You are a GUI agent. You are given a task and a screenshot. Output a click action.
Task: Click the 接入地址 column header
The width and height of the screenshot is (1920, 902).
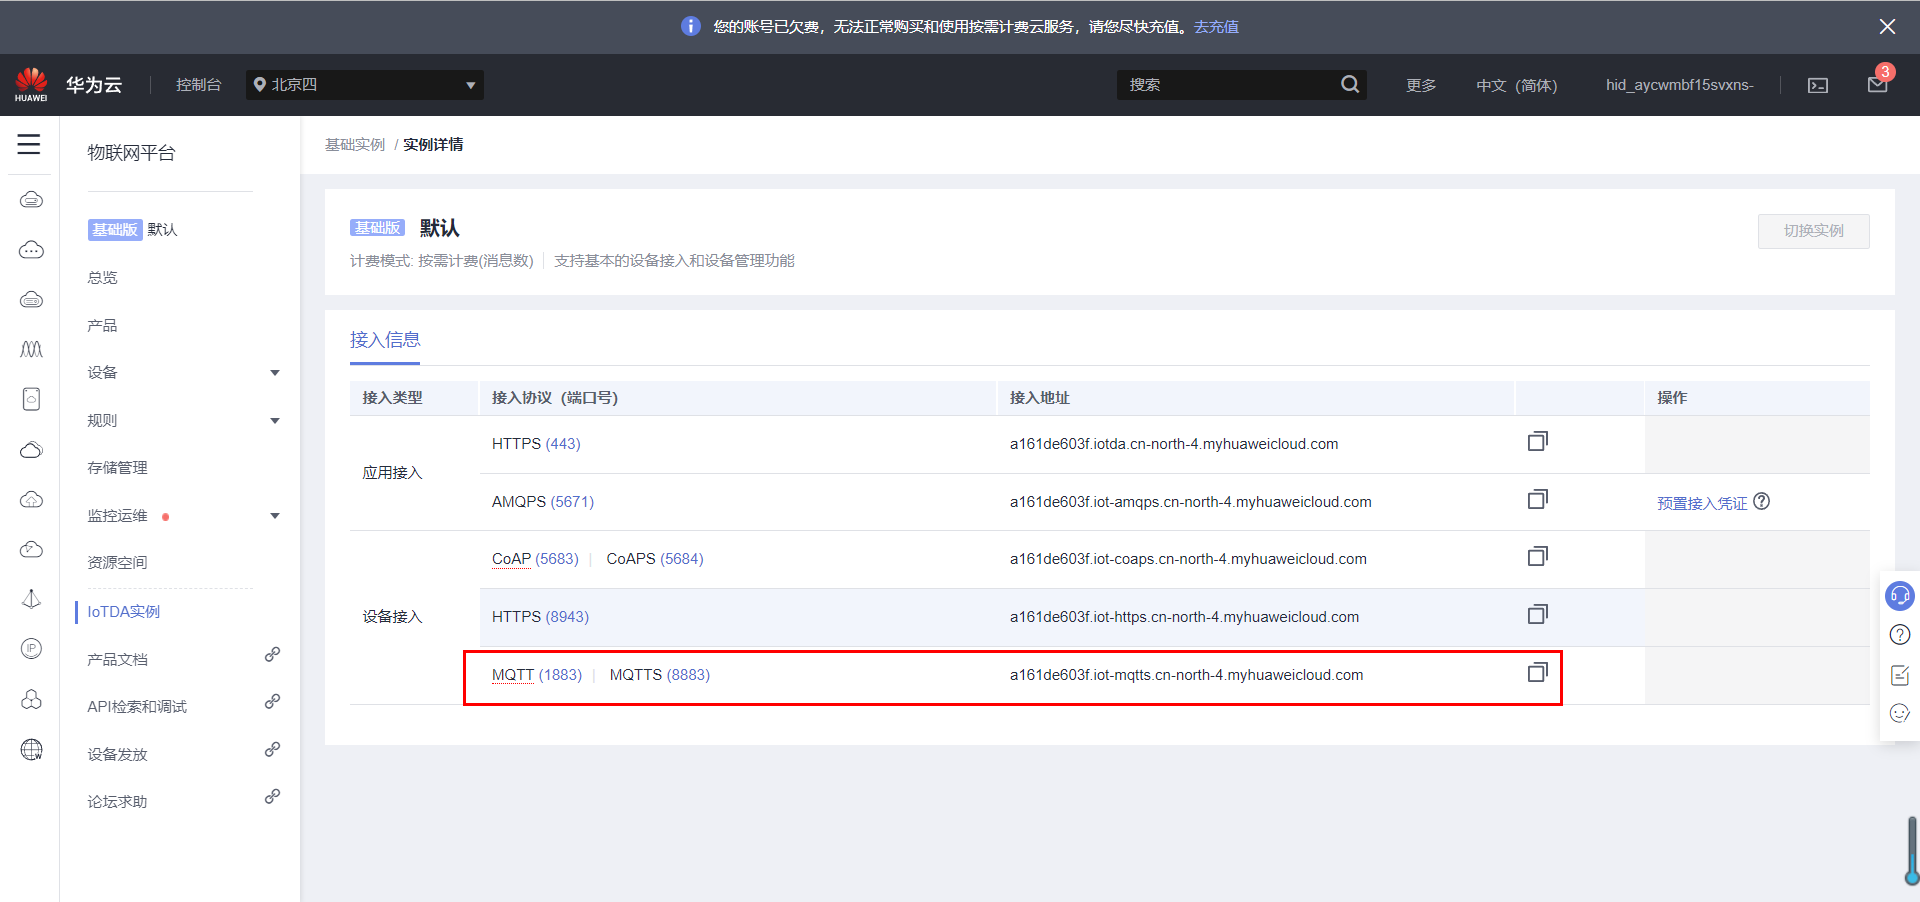tap(1040, 398)
